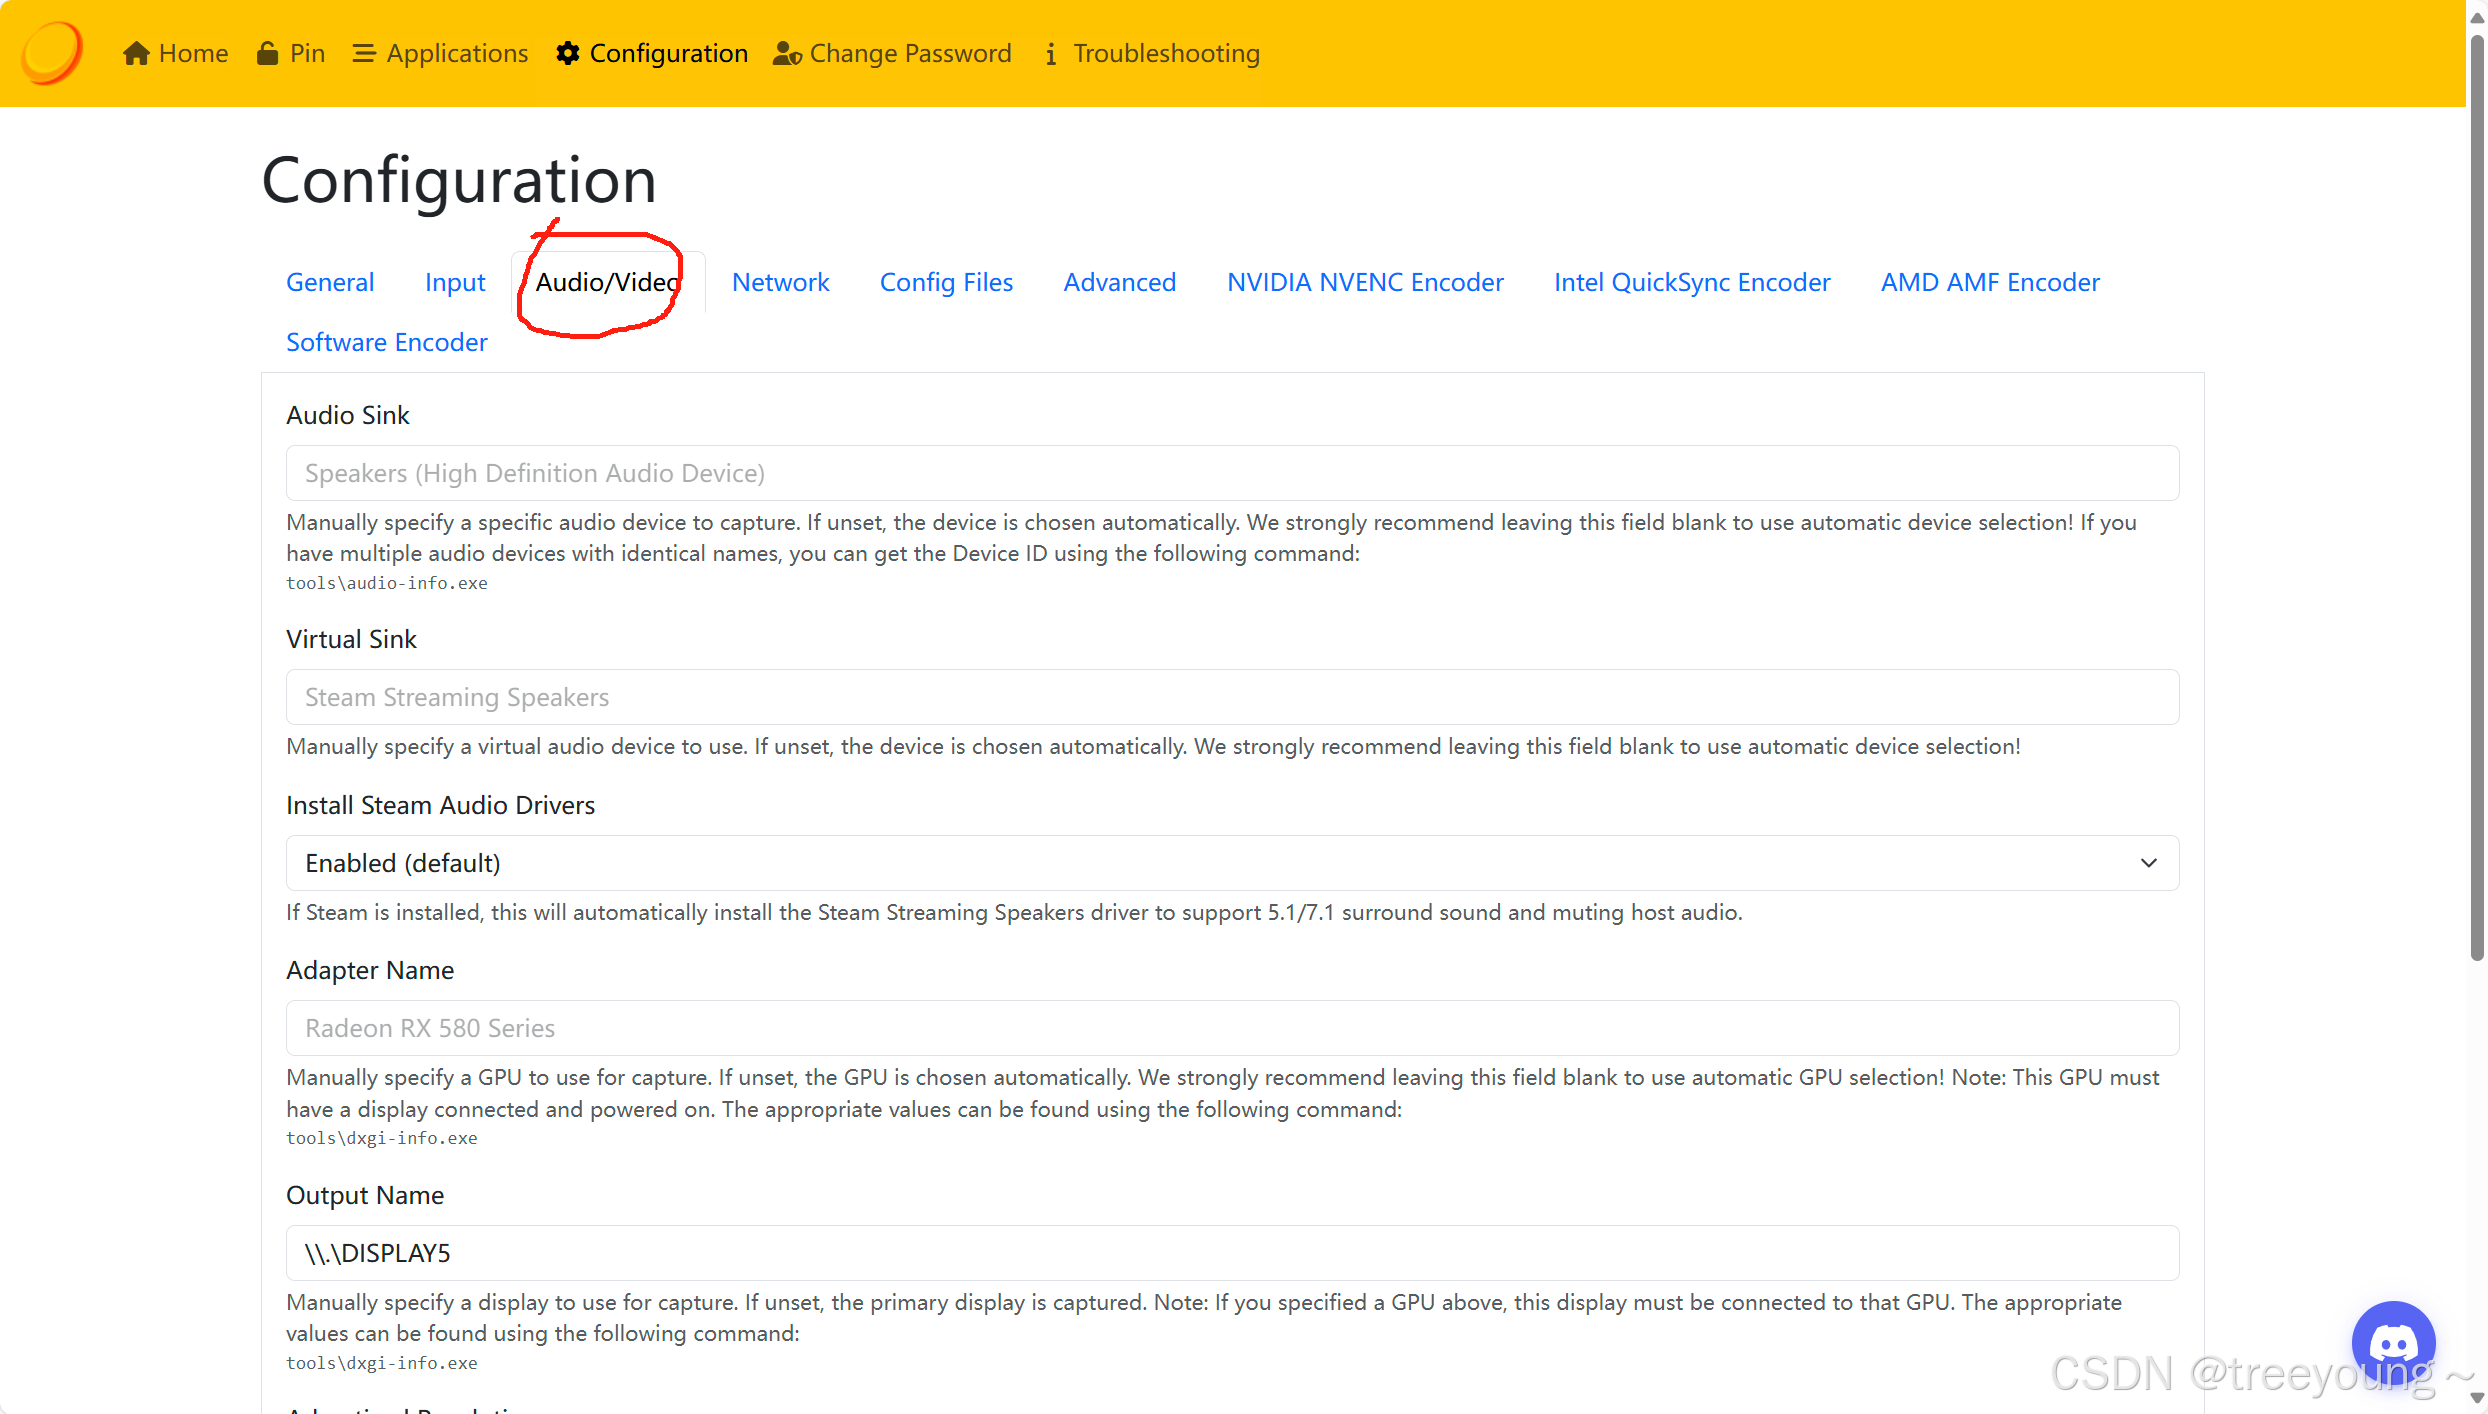Screen dimensions: 2488x1414
Task: Open Change Password page link
Action: pos(910,53)
